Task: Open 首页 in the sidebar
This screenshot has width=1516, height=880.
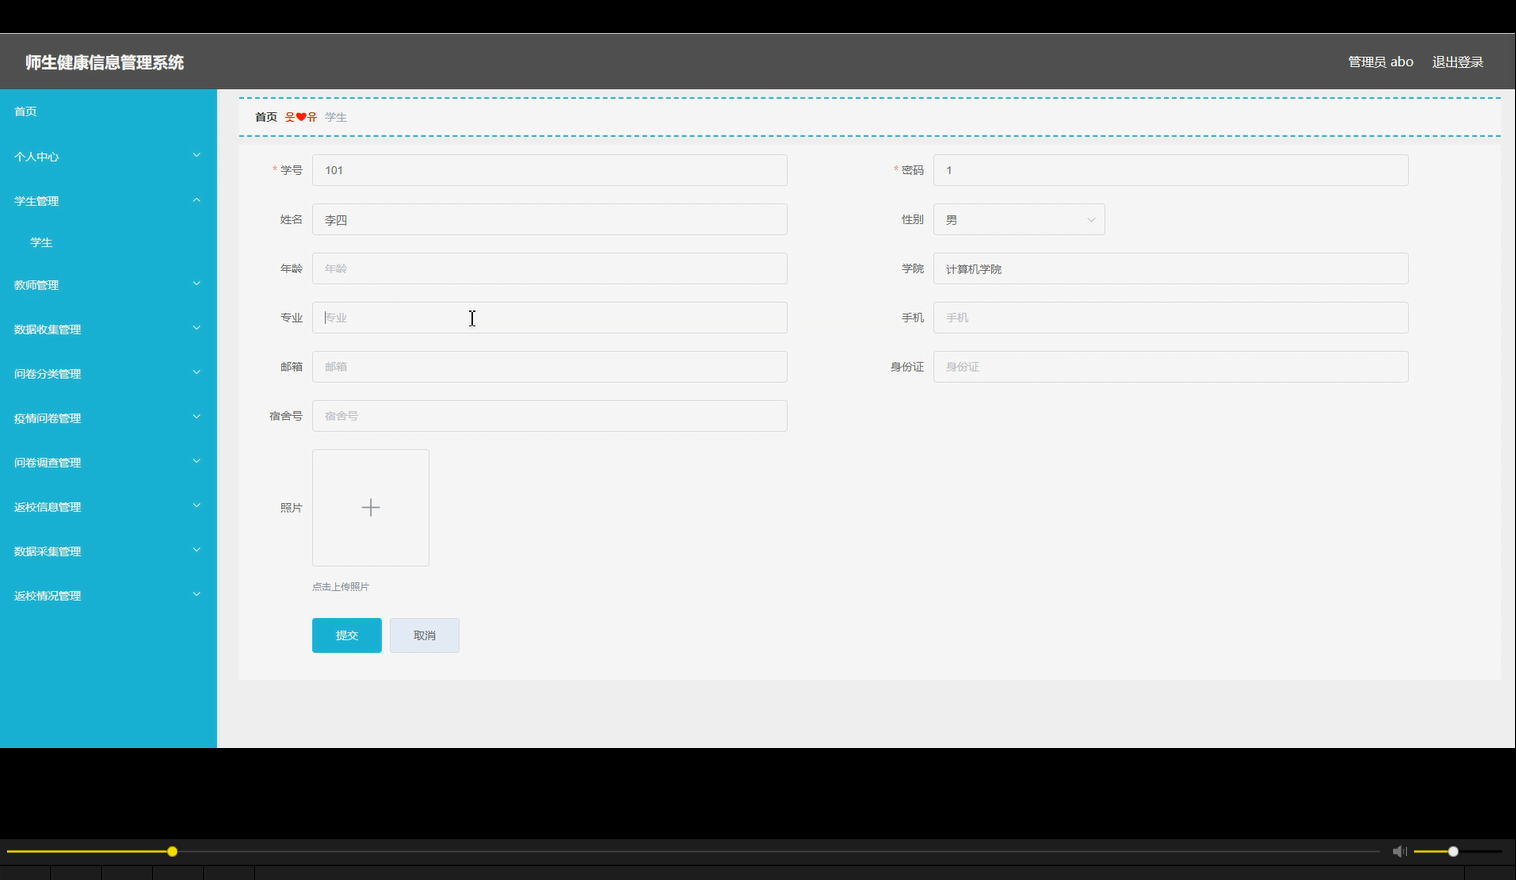Action: pyautogui.click(x=108, y=111)
